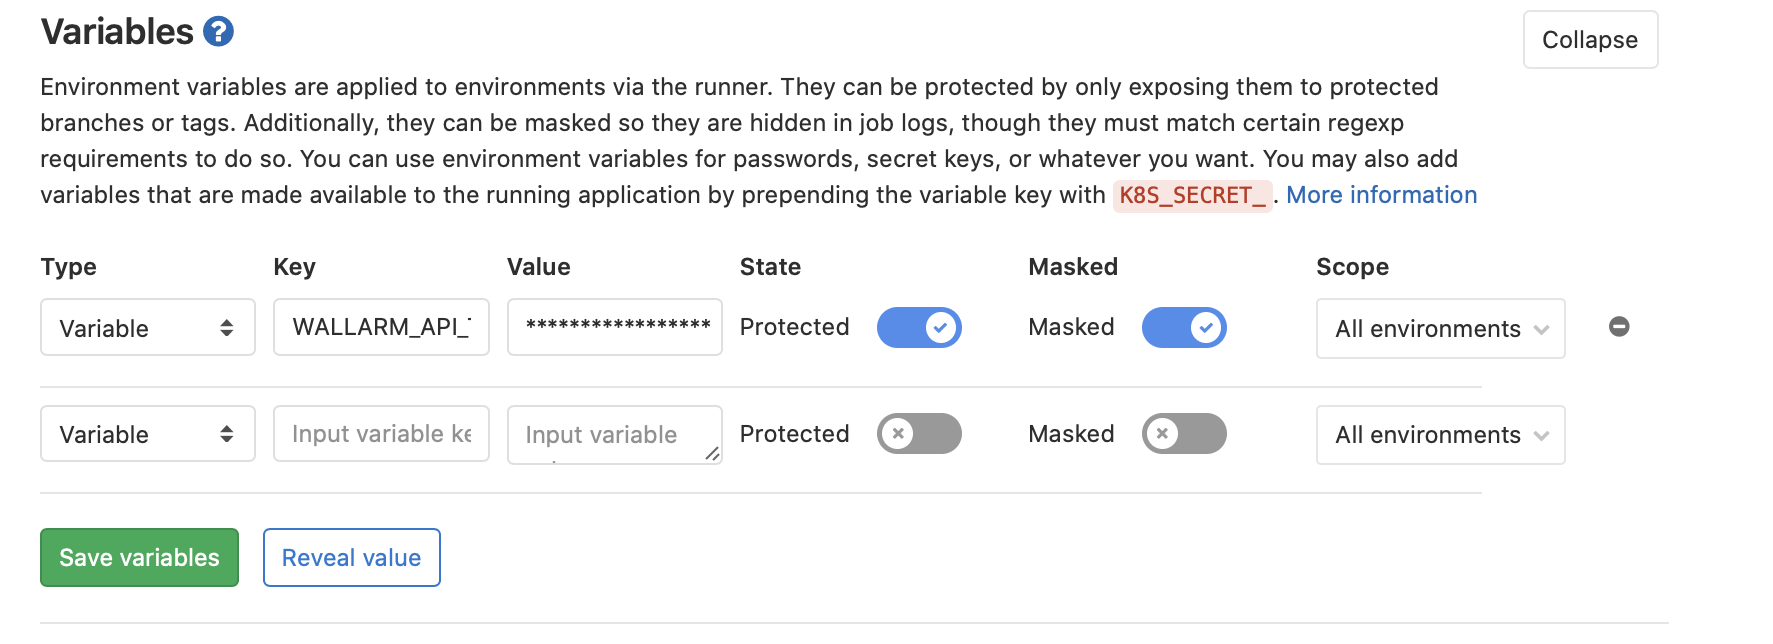Click Reveal value
The image size is (1773, 644).
tap(351, 557)
